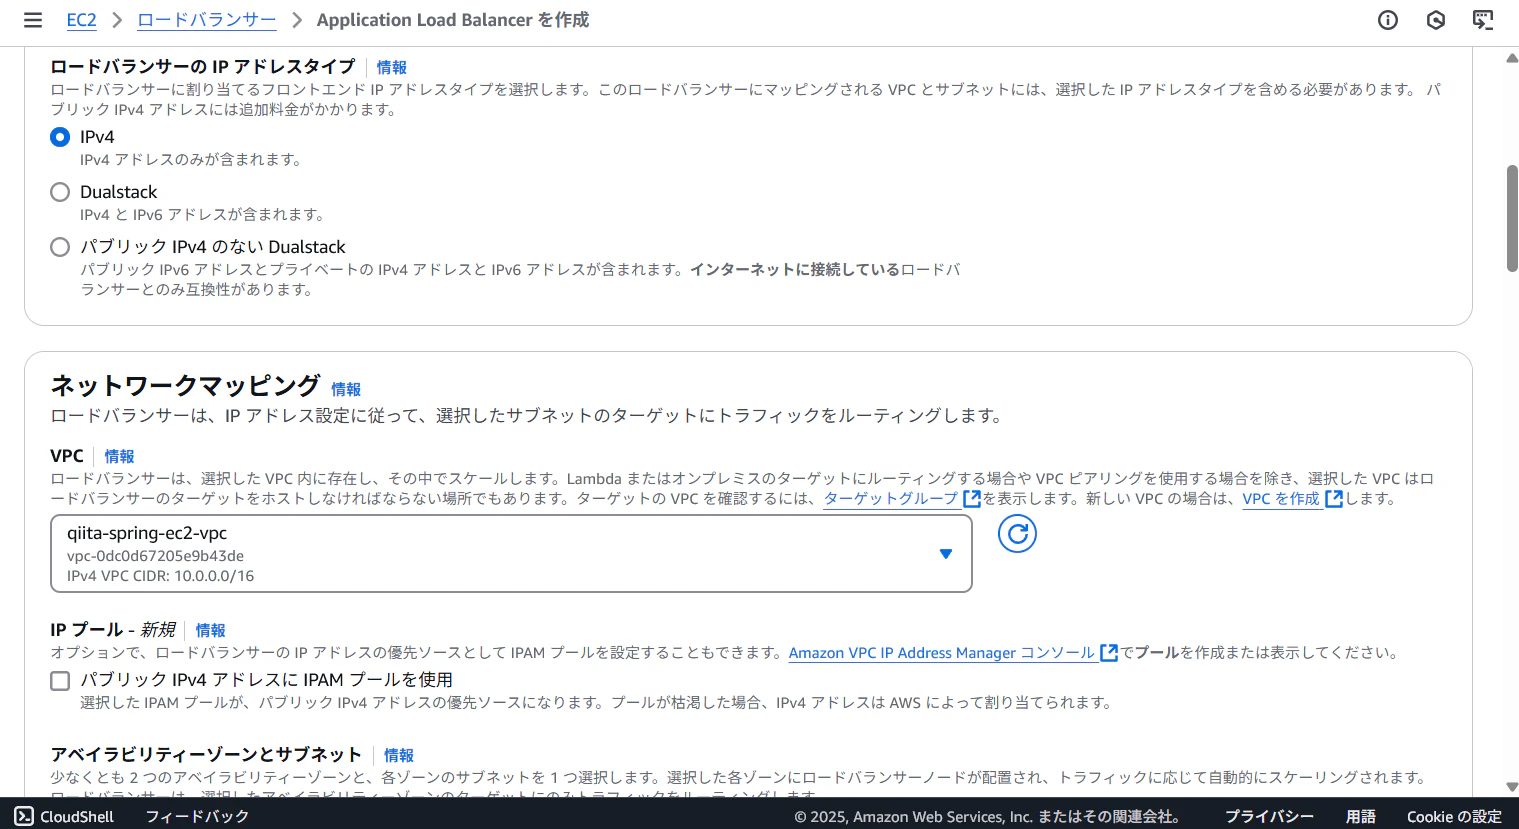Image resolution: width=1519 pixels, height=829 pixels.
Task: Click the scrollbar down arrow
Action: [x=1512, y=787]
